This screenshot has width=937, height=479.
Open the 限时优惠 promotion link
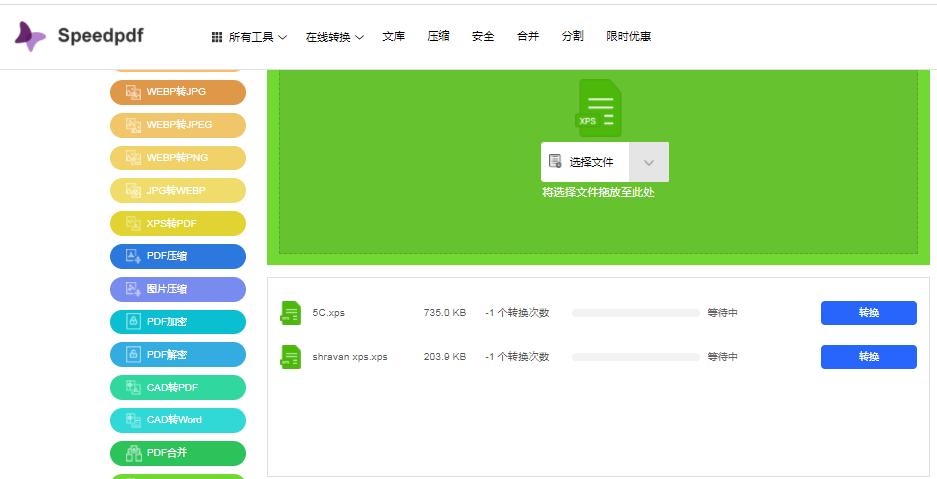(x=628, y=36)
